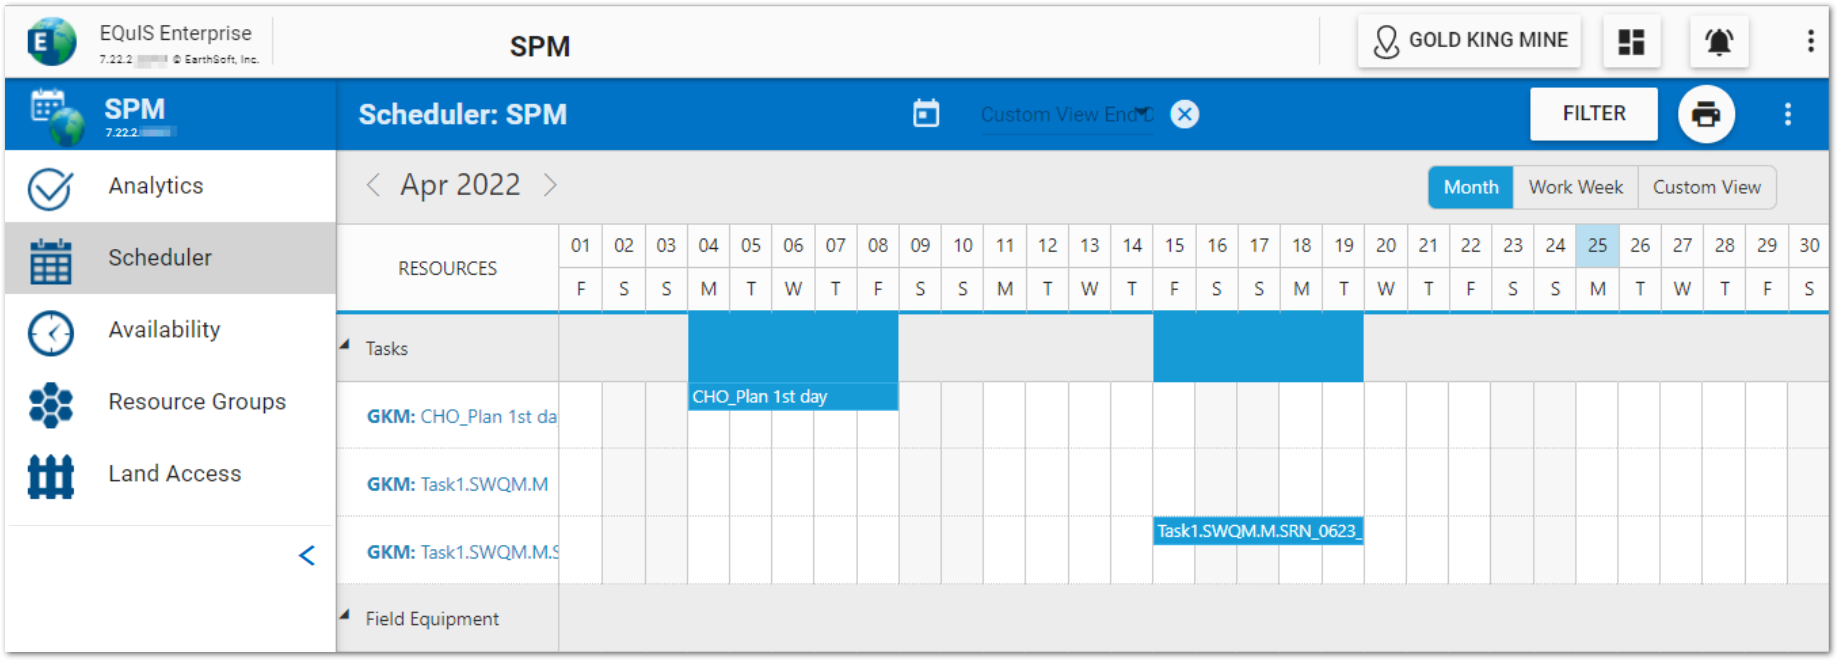Keep Month view selected
Viewport: 1838px width, 661px height.
click(1469, 187)
